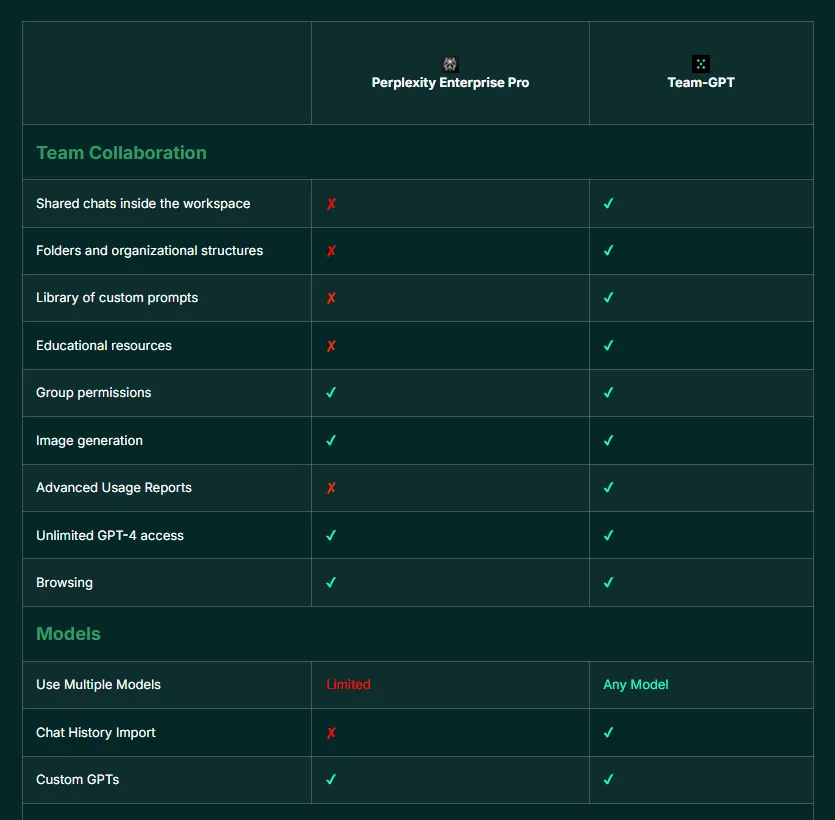Click the Team-GPT column title
This screenshot has width=835, height=820.
[x=701, y=83]
